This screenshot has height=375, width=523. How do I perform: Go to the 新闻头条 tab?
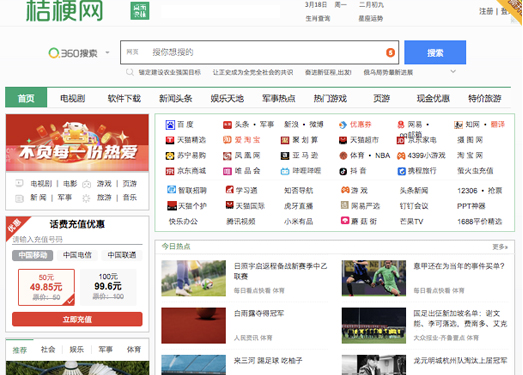point(175,98)
